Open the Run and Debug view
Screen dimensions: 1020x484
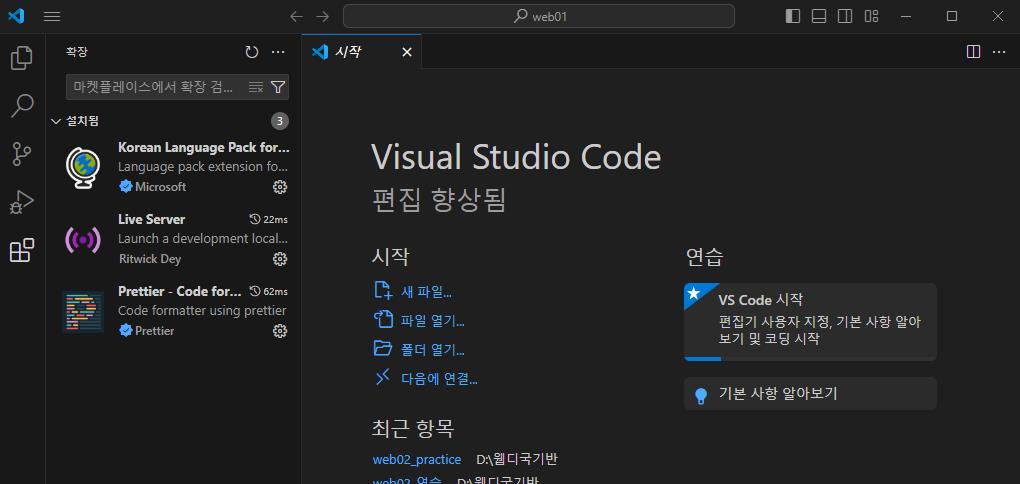point(22,202)
